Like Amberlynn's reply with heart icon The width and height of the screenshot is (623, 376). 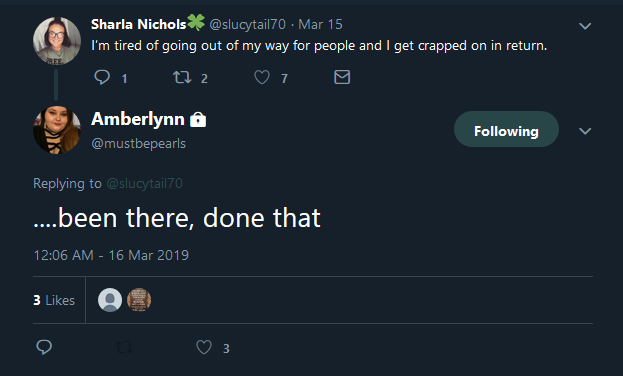pos(204,347)
